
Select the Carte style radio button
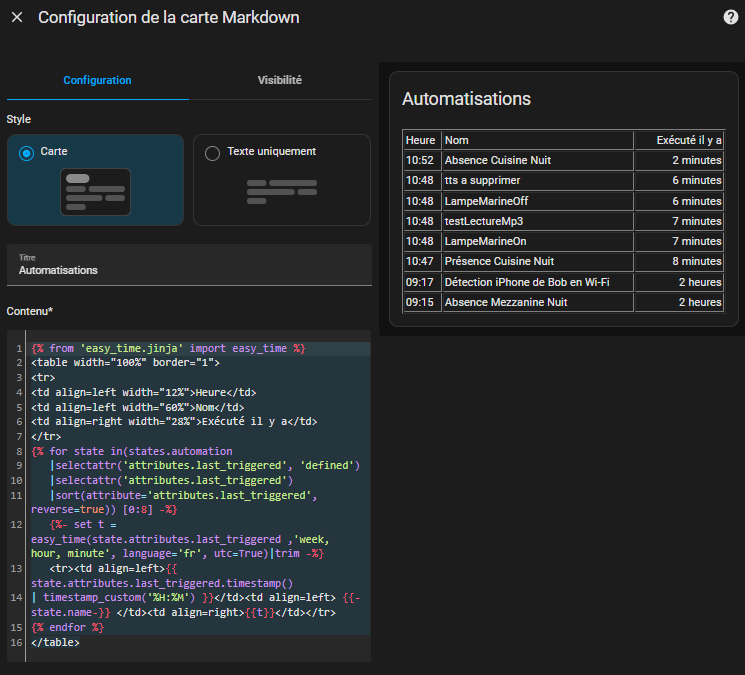26,153
